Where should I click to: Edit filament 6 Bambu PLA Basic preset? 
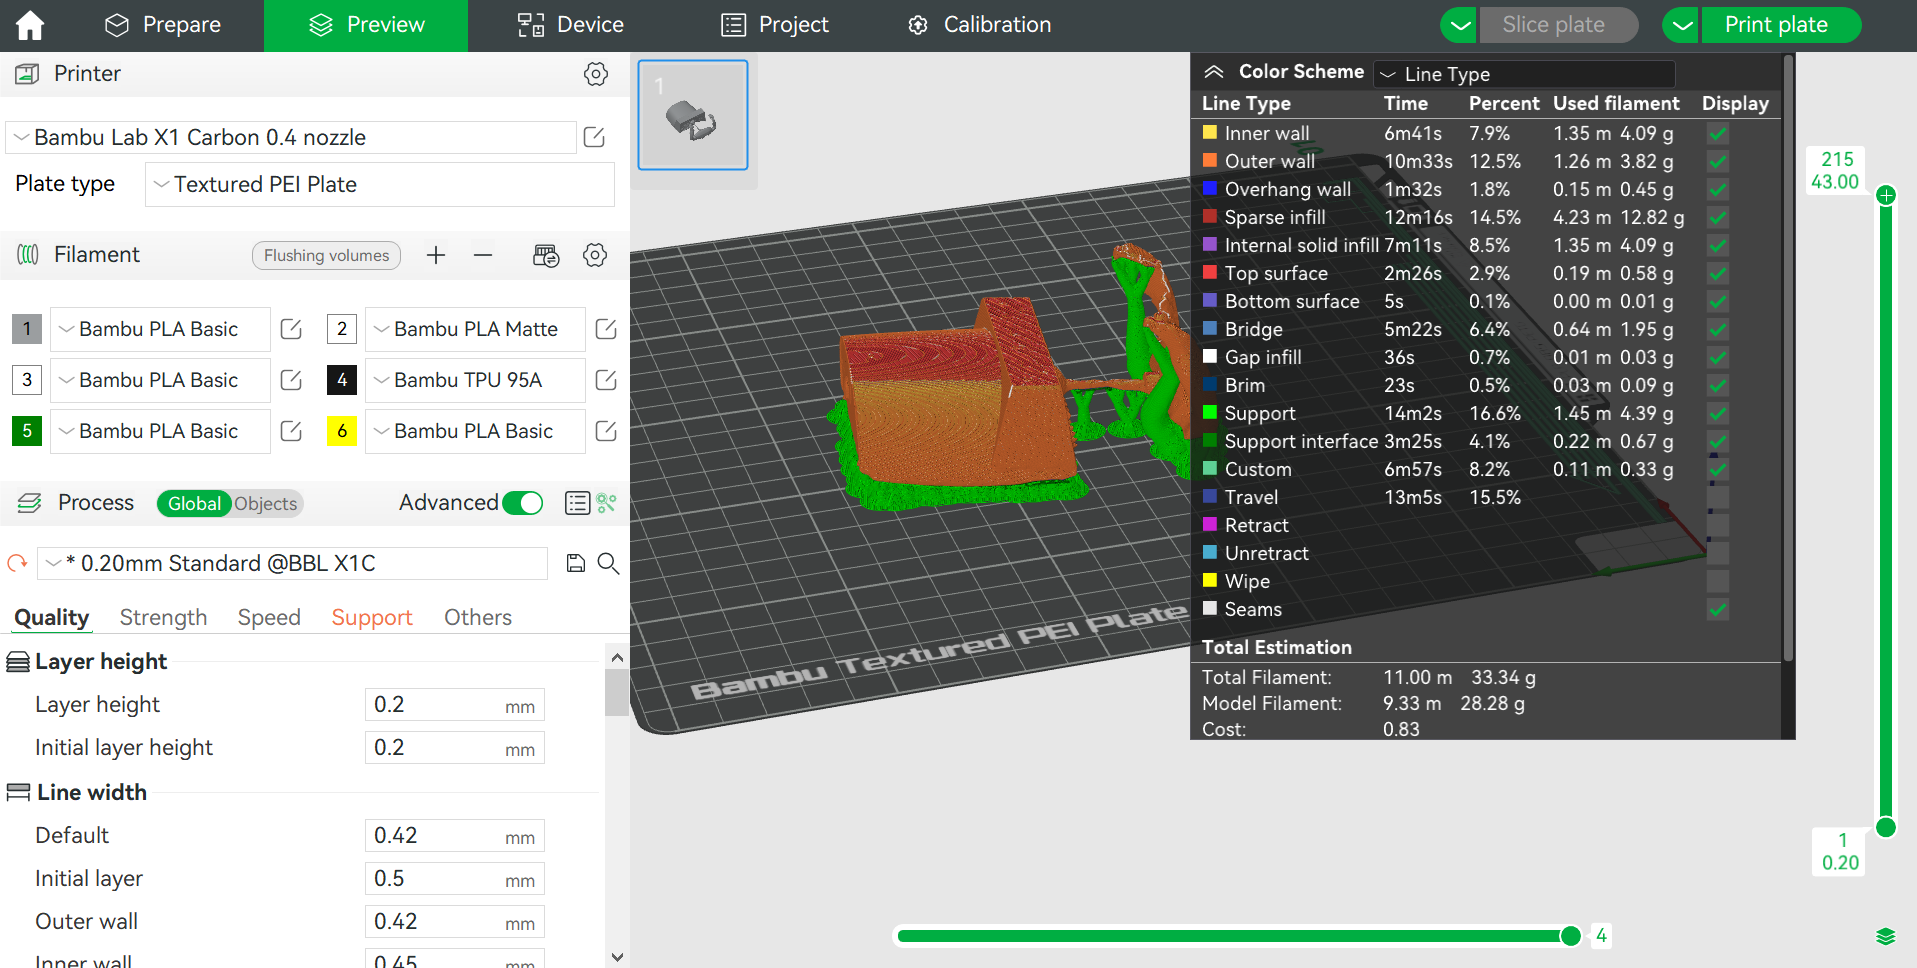pyautogui.click(x=606, y=431)
